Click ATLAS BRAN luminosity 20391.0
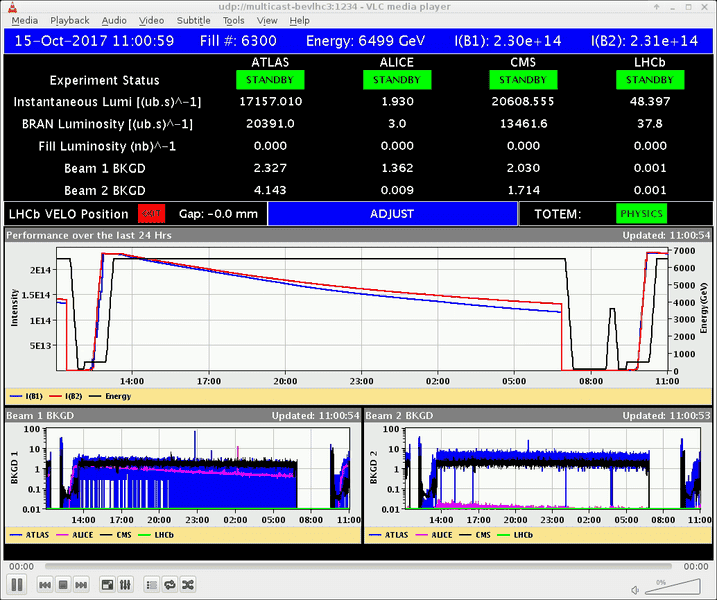717x600 pixels. tap(270, 124)
